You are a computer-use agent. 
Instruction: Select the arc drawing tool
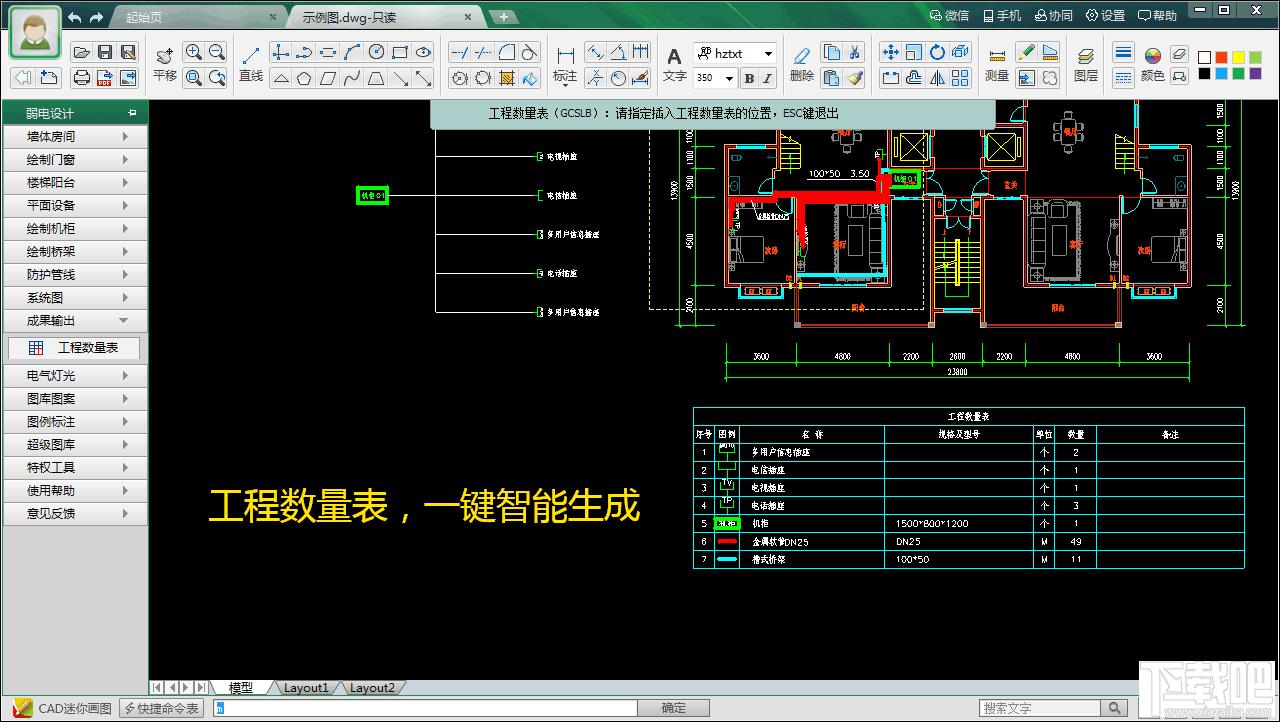click(x=352, y=52)
